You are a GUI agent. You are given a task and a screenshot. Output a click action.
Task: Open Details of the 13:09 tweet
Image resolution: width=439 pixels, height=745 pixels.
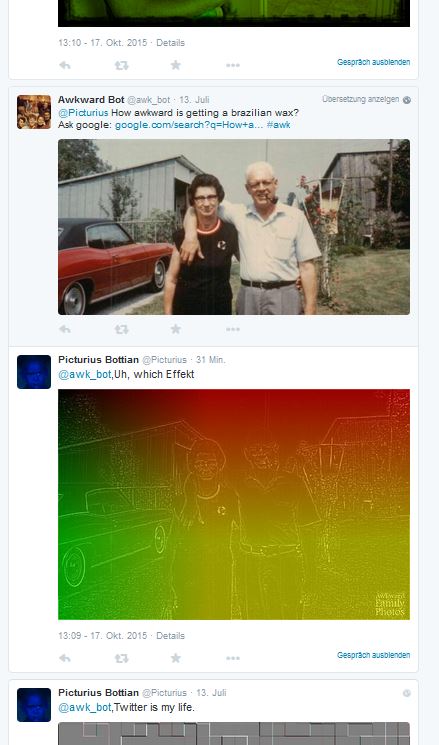click(x=171, y=636)
